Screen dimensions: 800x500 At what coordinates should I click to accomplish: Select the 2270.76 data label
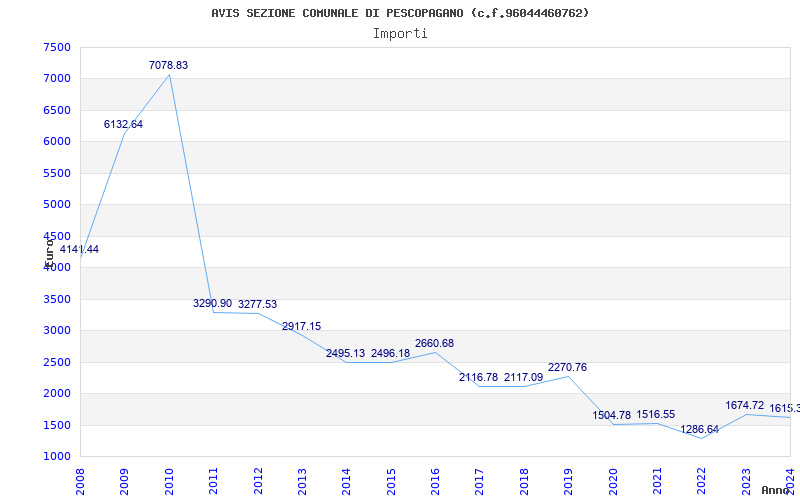(567, 368)
